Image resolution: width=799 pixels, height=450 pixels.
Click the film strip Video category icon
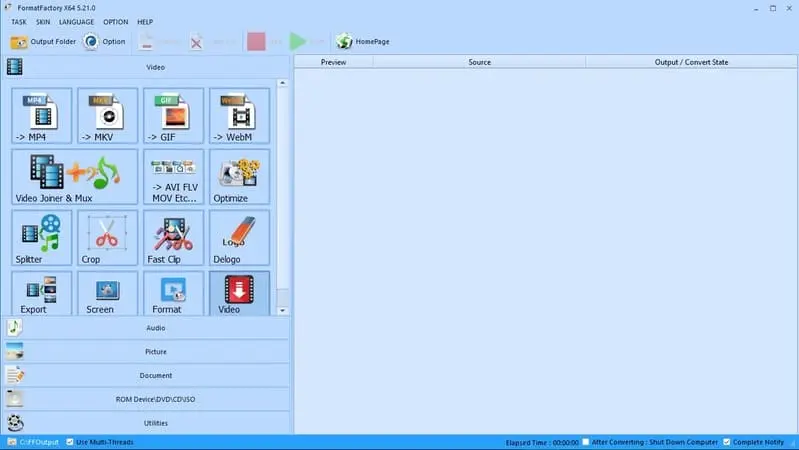click(15, 67)
